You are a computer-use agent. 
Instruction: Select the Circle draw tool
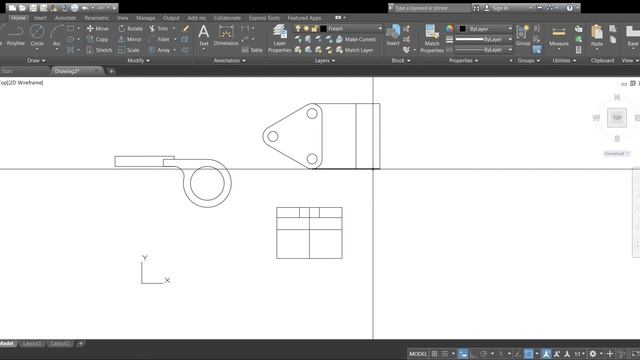[x=37, y=36]
